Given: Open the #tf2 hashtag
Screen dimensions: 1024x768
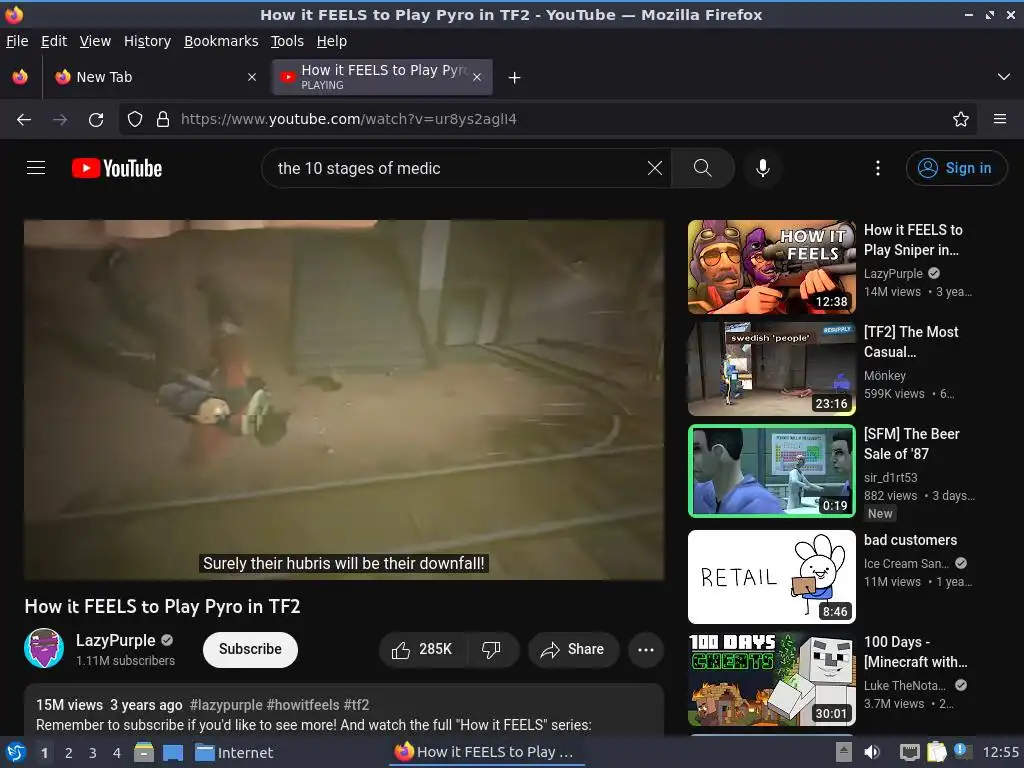Looking at the screenshot, I should pos(357,705).
